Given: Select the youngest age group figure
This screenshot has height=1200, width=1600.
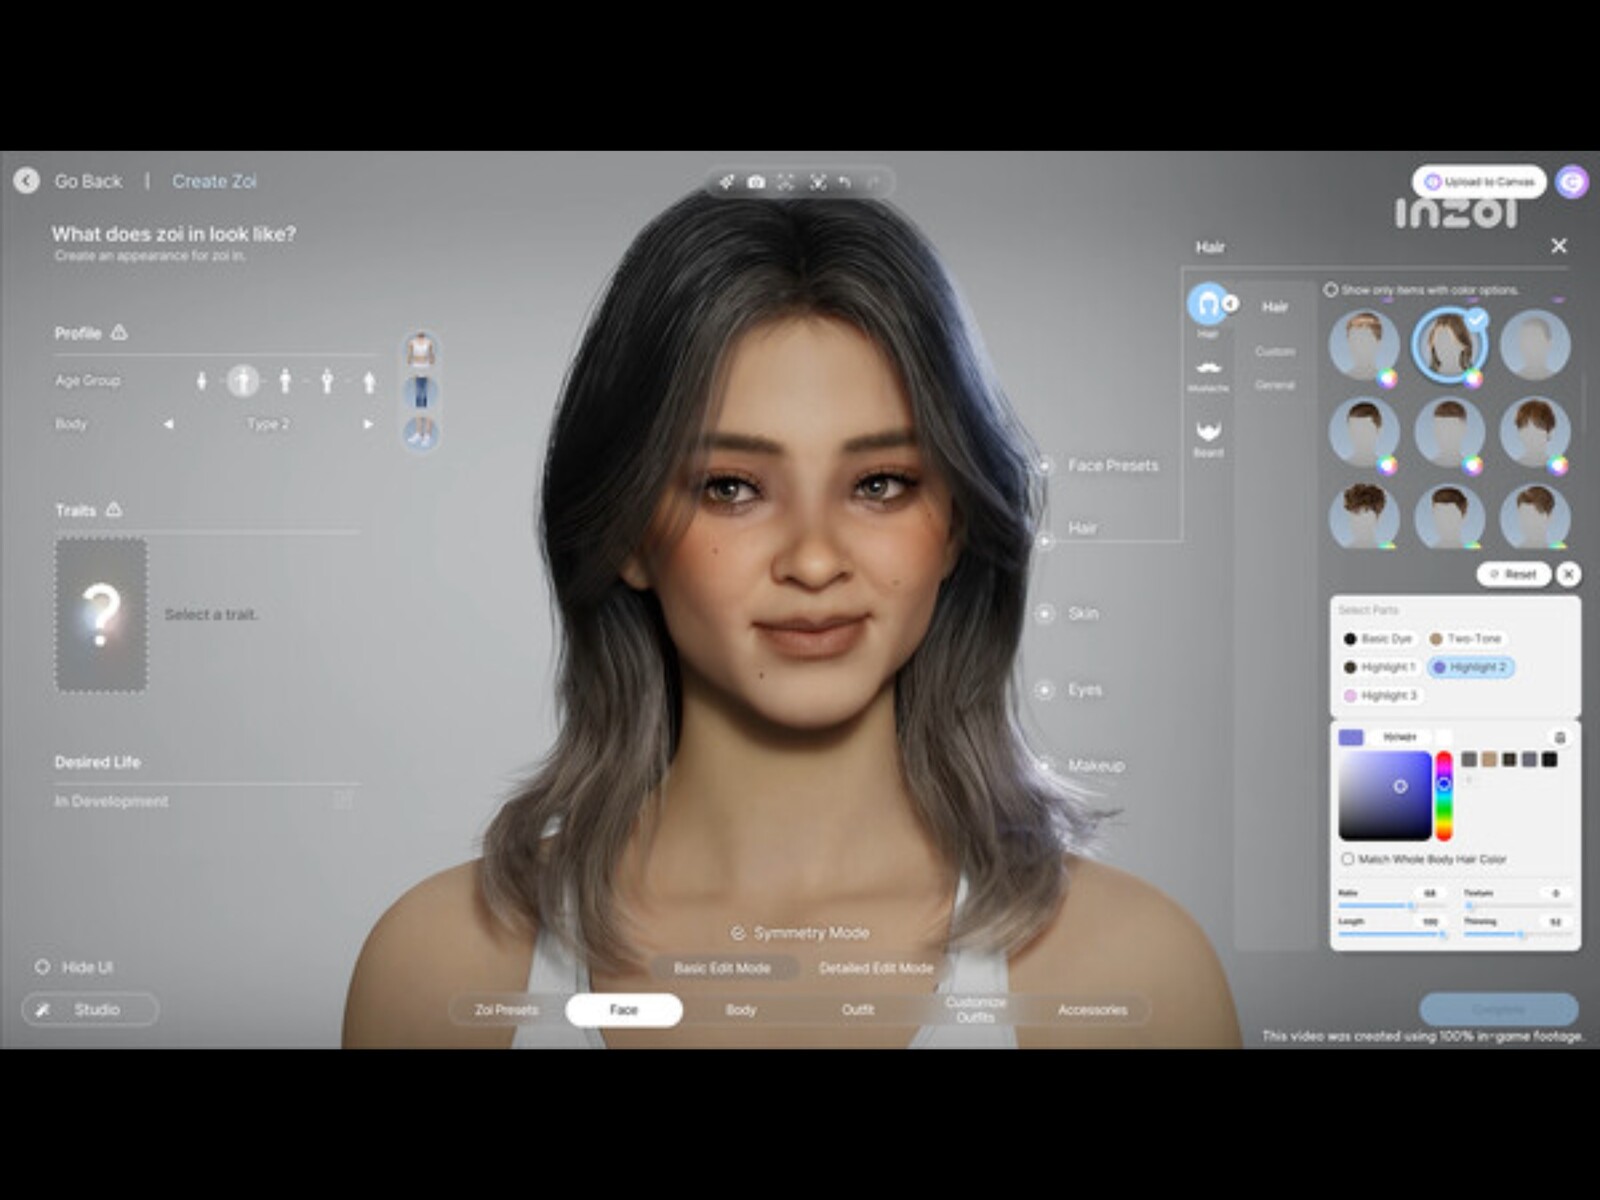Looking at the screenshot, I should [201, 381].
